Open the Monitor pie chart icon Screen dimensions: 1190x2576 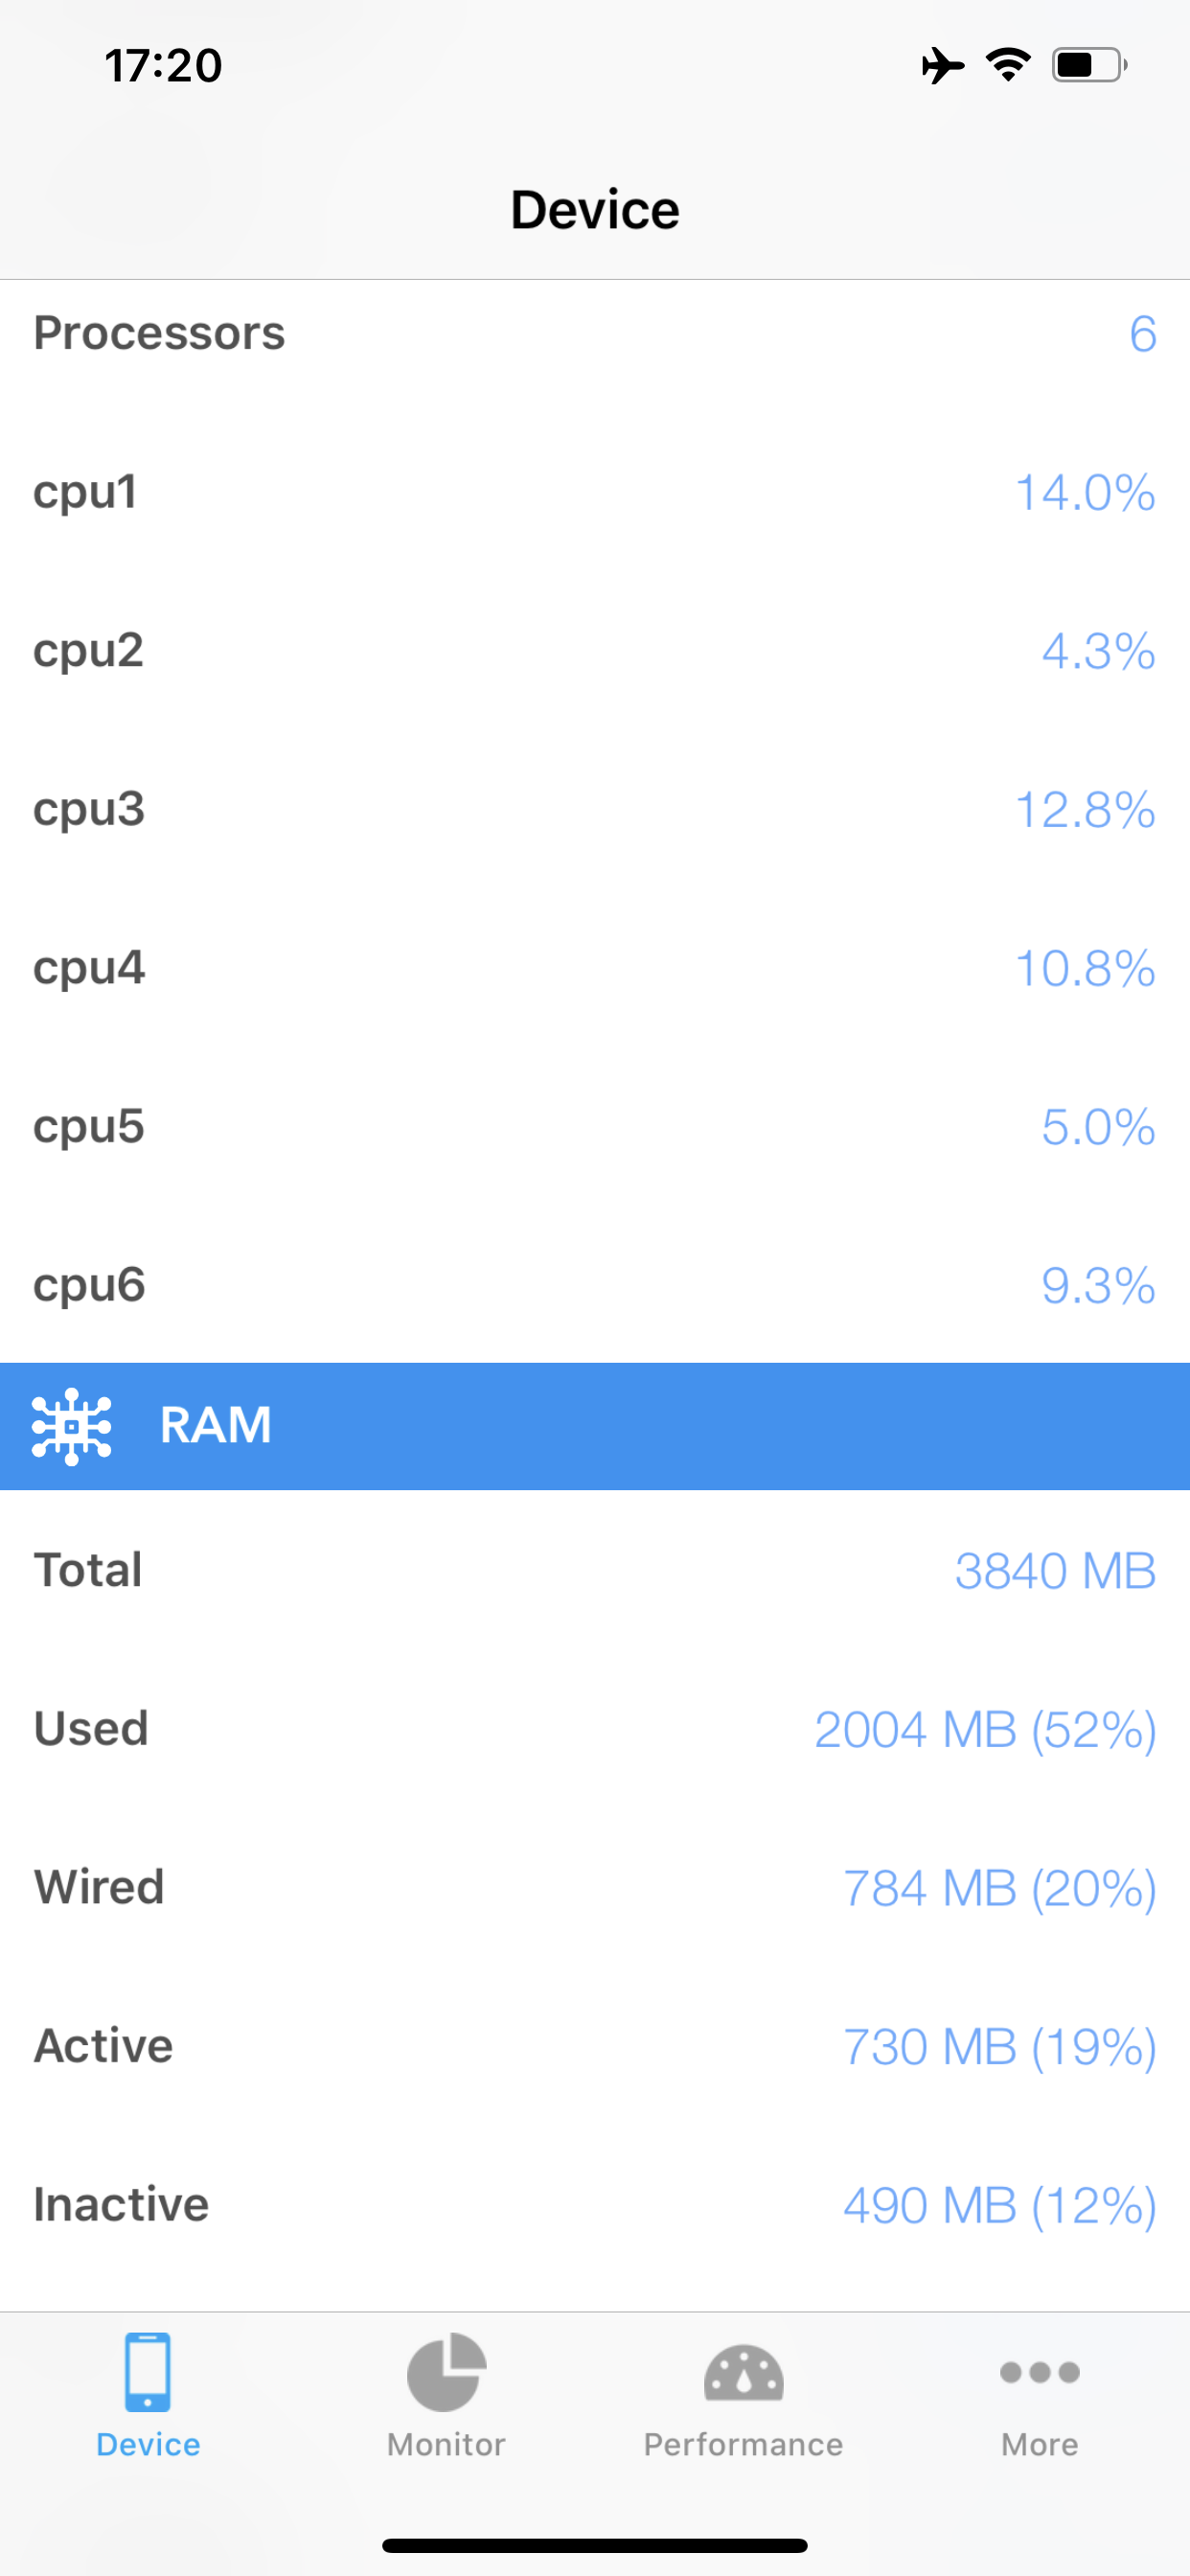pyautogui.click(x=446, y=2372)
